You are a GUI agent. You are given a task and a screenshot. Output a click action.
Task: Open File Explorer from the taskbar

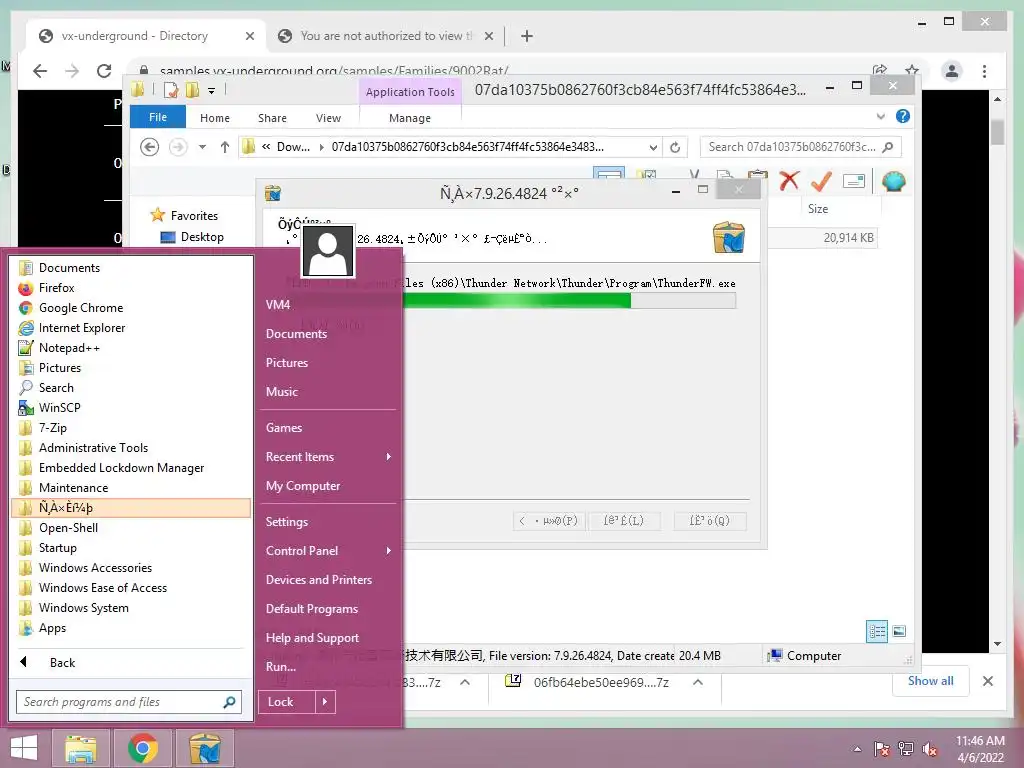point(80,748)
